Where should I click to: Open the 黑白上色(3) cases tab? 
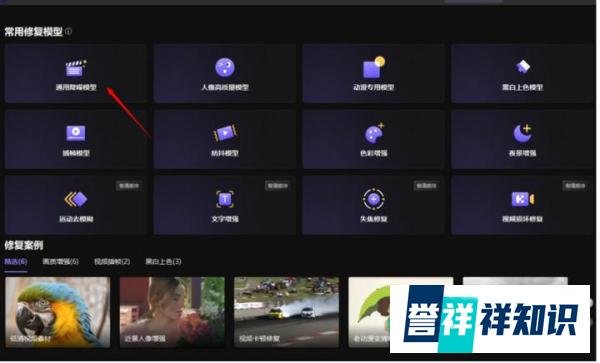click(163, 262)
